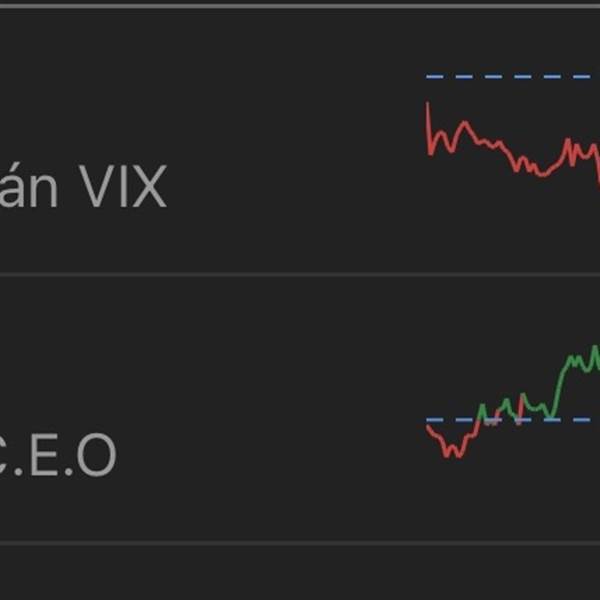
Task: Click the divider between VIX and C.E.O rows
Action: tap(300, 275)
